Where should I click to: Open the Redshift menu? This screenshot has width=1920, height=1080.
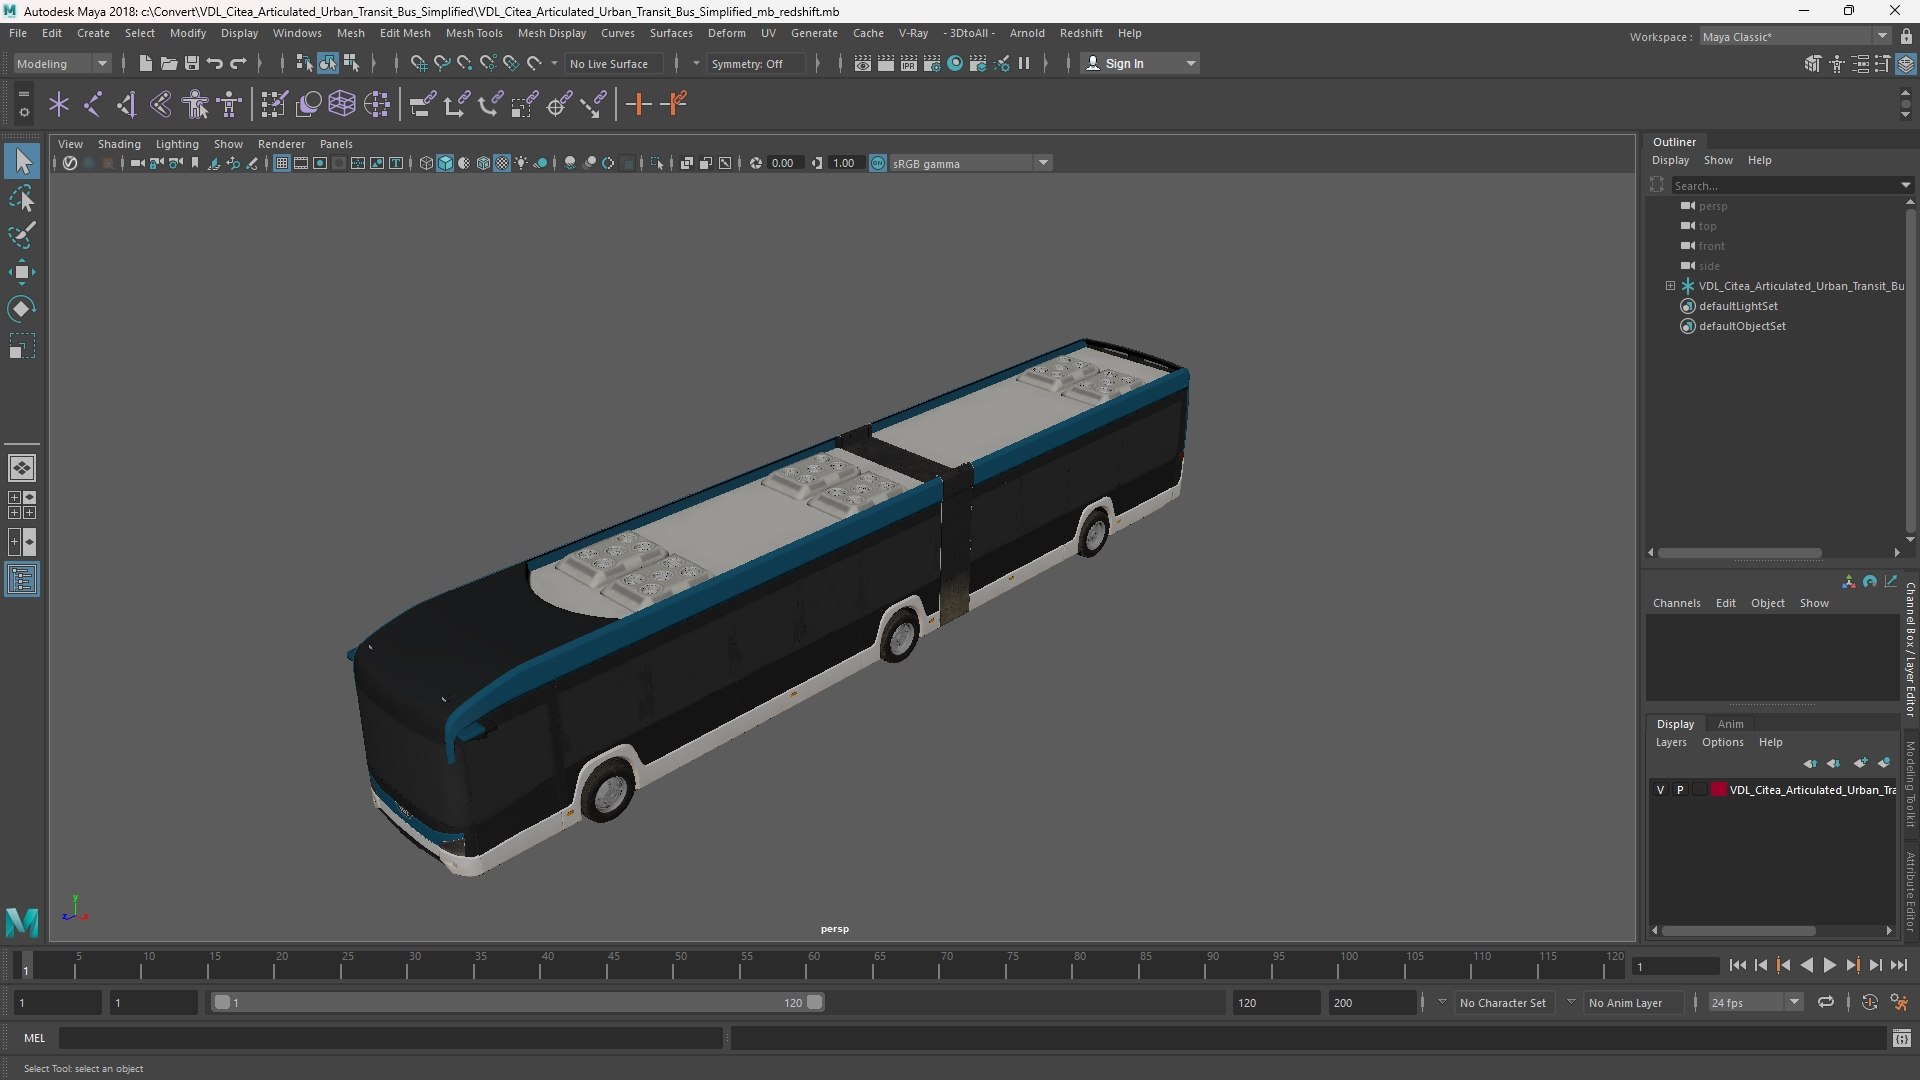(x=1081, y=33)
